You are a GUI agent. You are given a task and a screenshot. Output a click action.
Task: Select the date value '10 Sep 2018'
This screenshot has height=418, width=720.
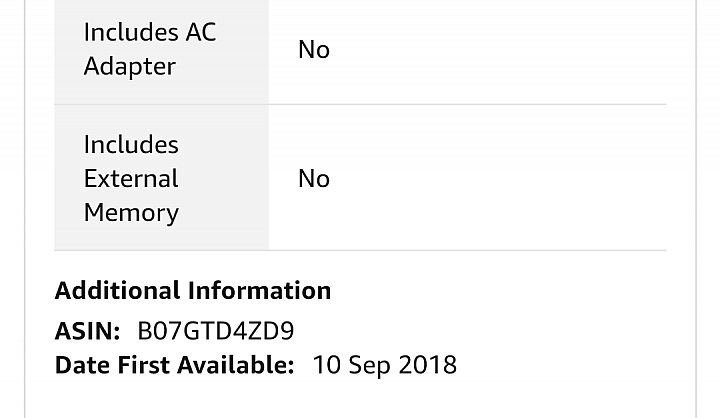[385, 366]
